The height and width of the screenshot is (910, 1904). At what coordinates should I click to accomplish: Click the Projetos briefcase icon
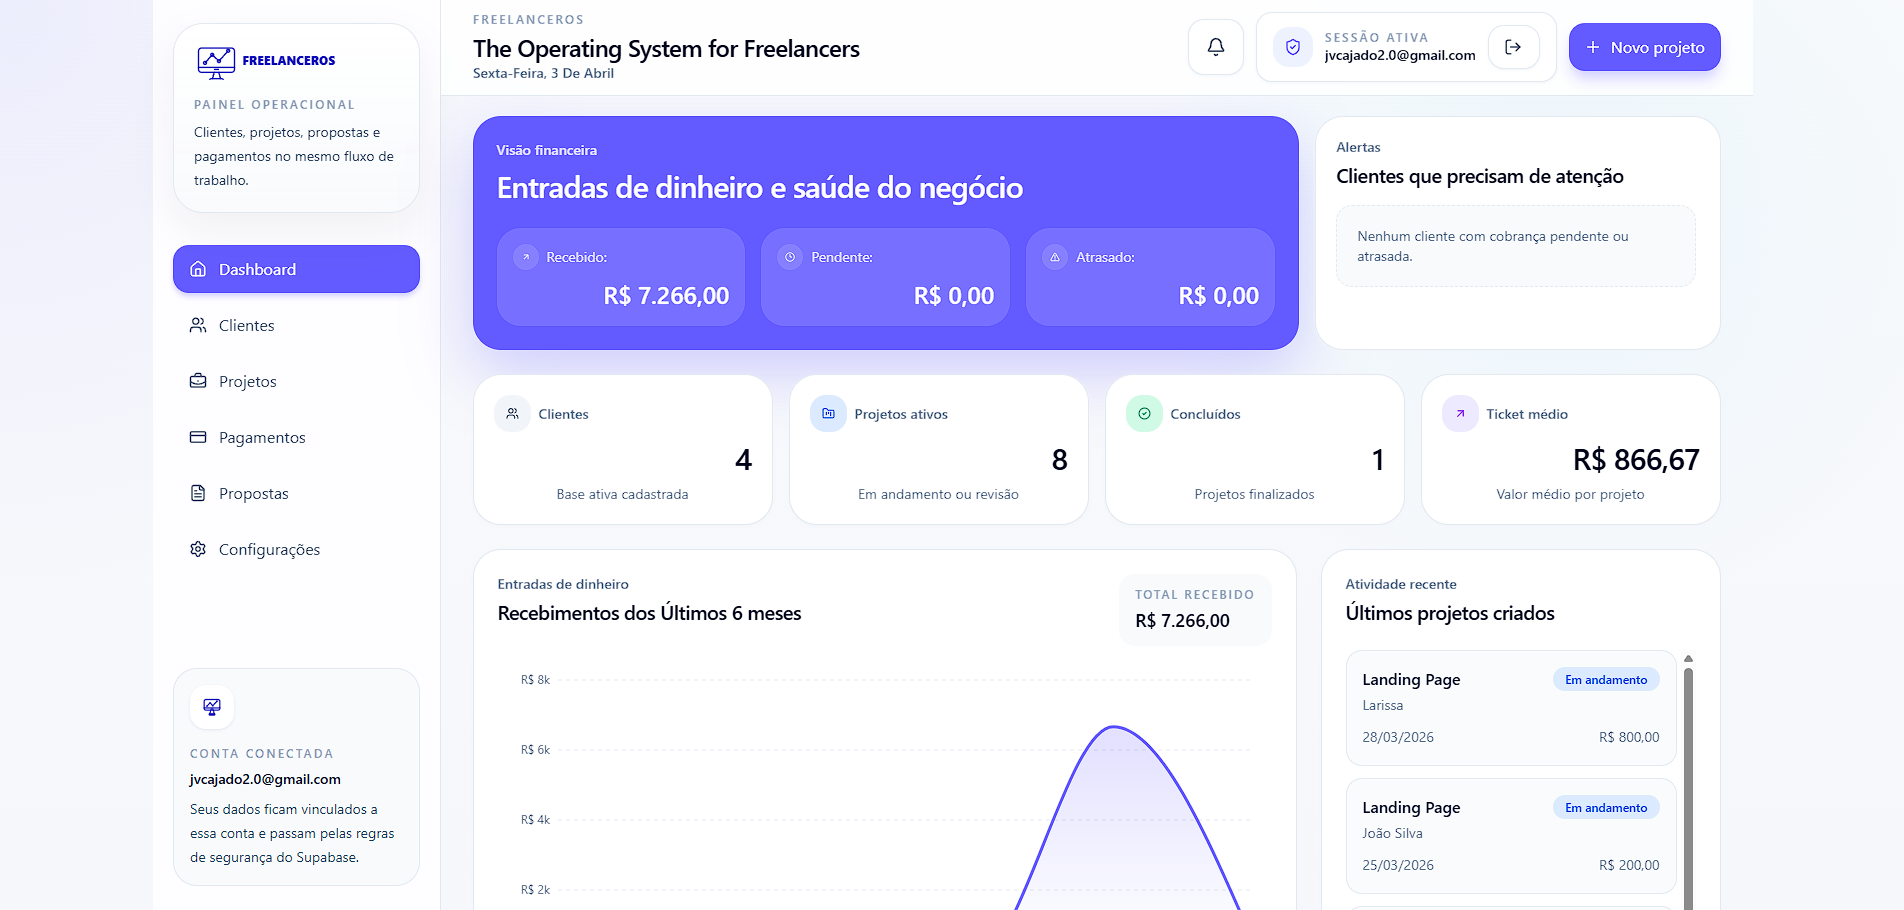198,381
